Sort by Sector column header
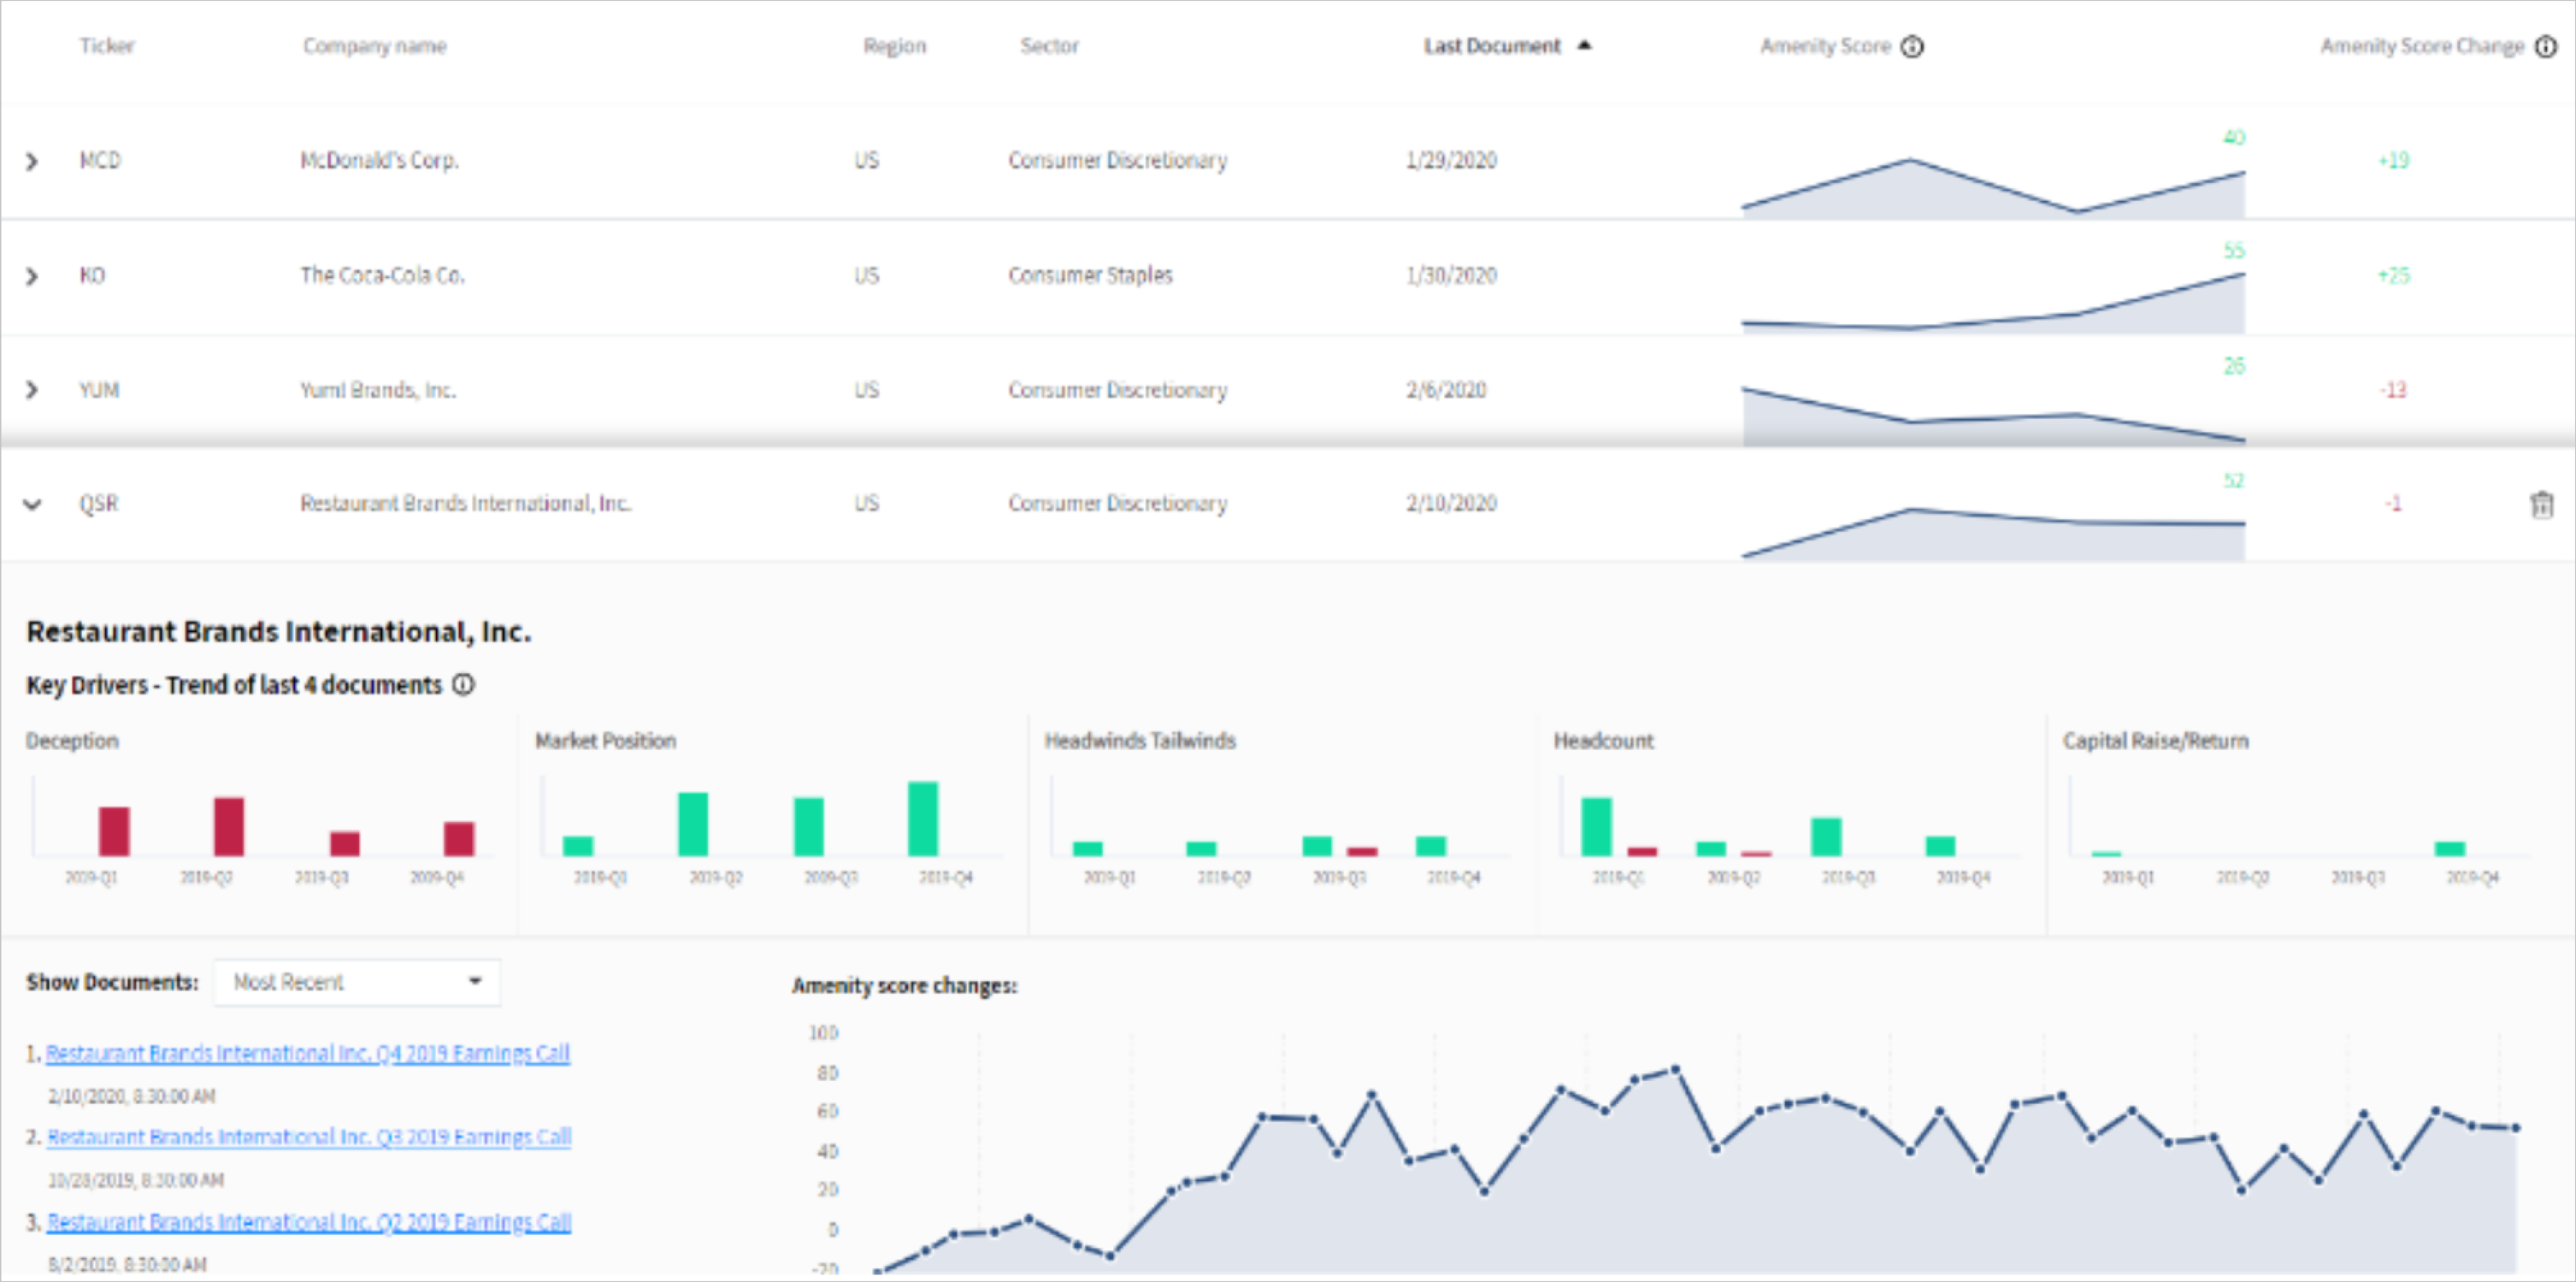 (1049, 46)
